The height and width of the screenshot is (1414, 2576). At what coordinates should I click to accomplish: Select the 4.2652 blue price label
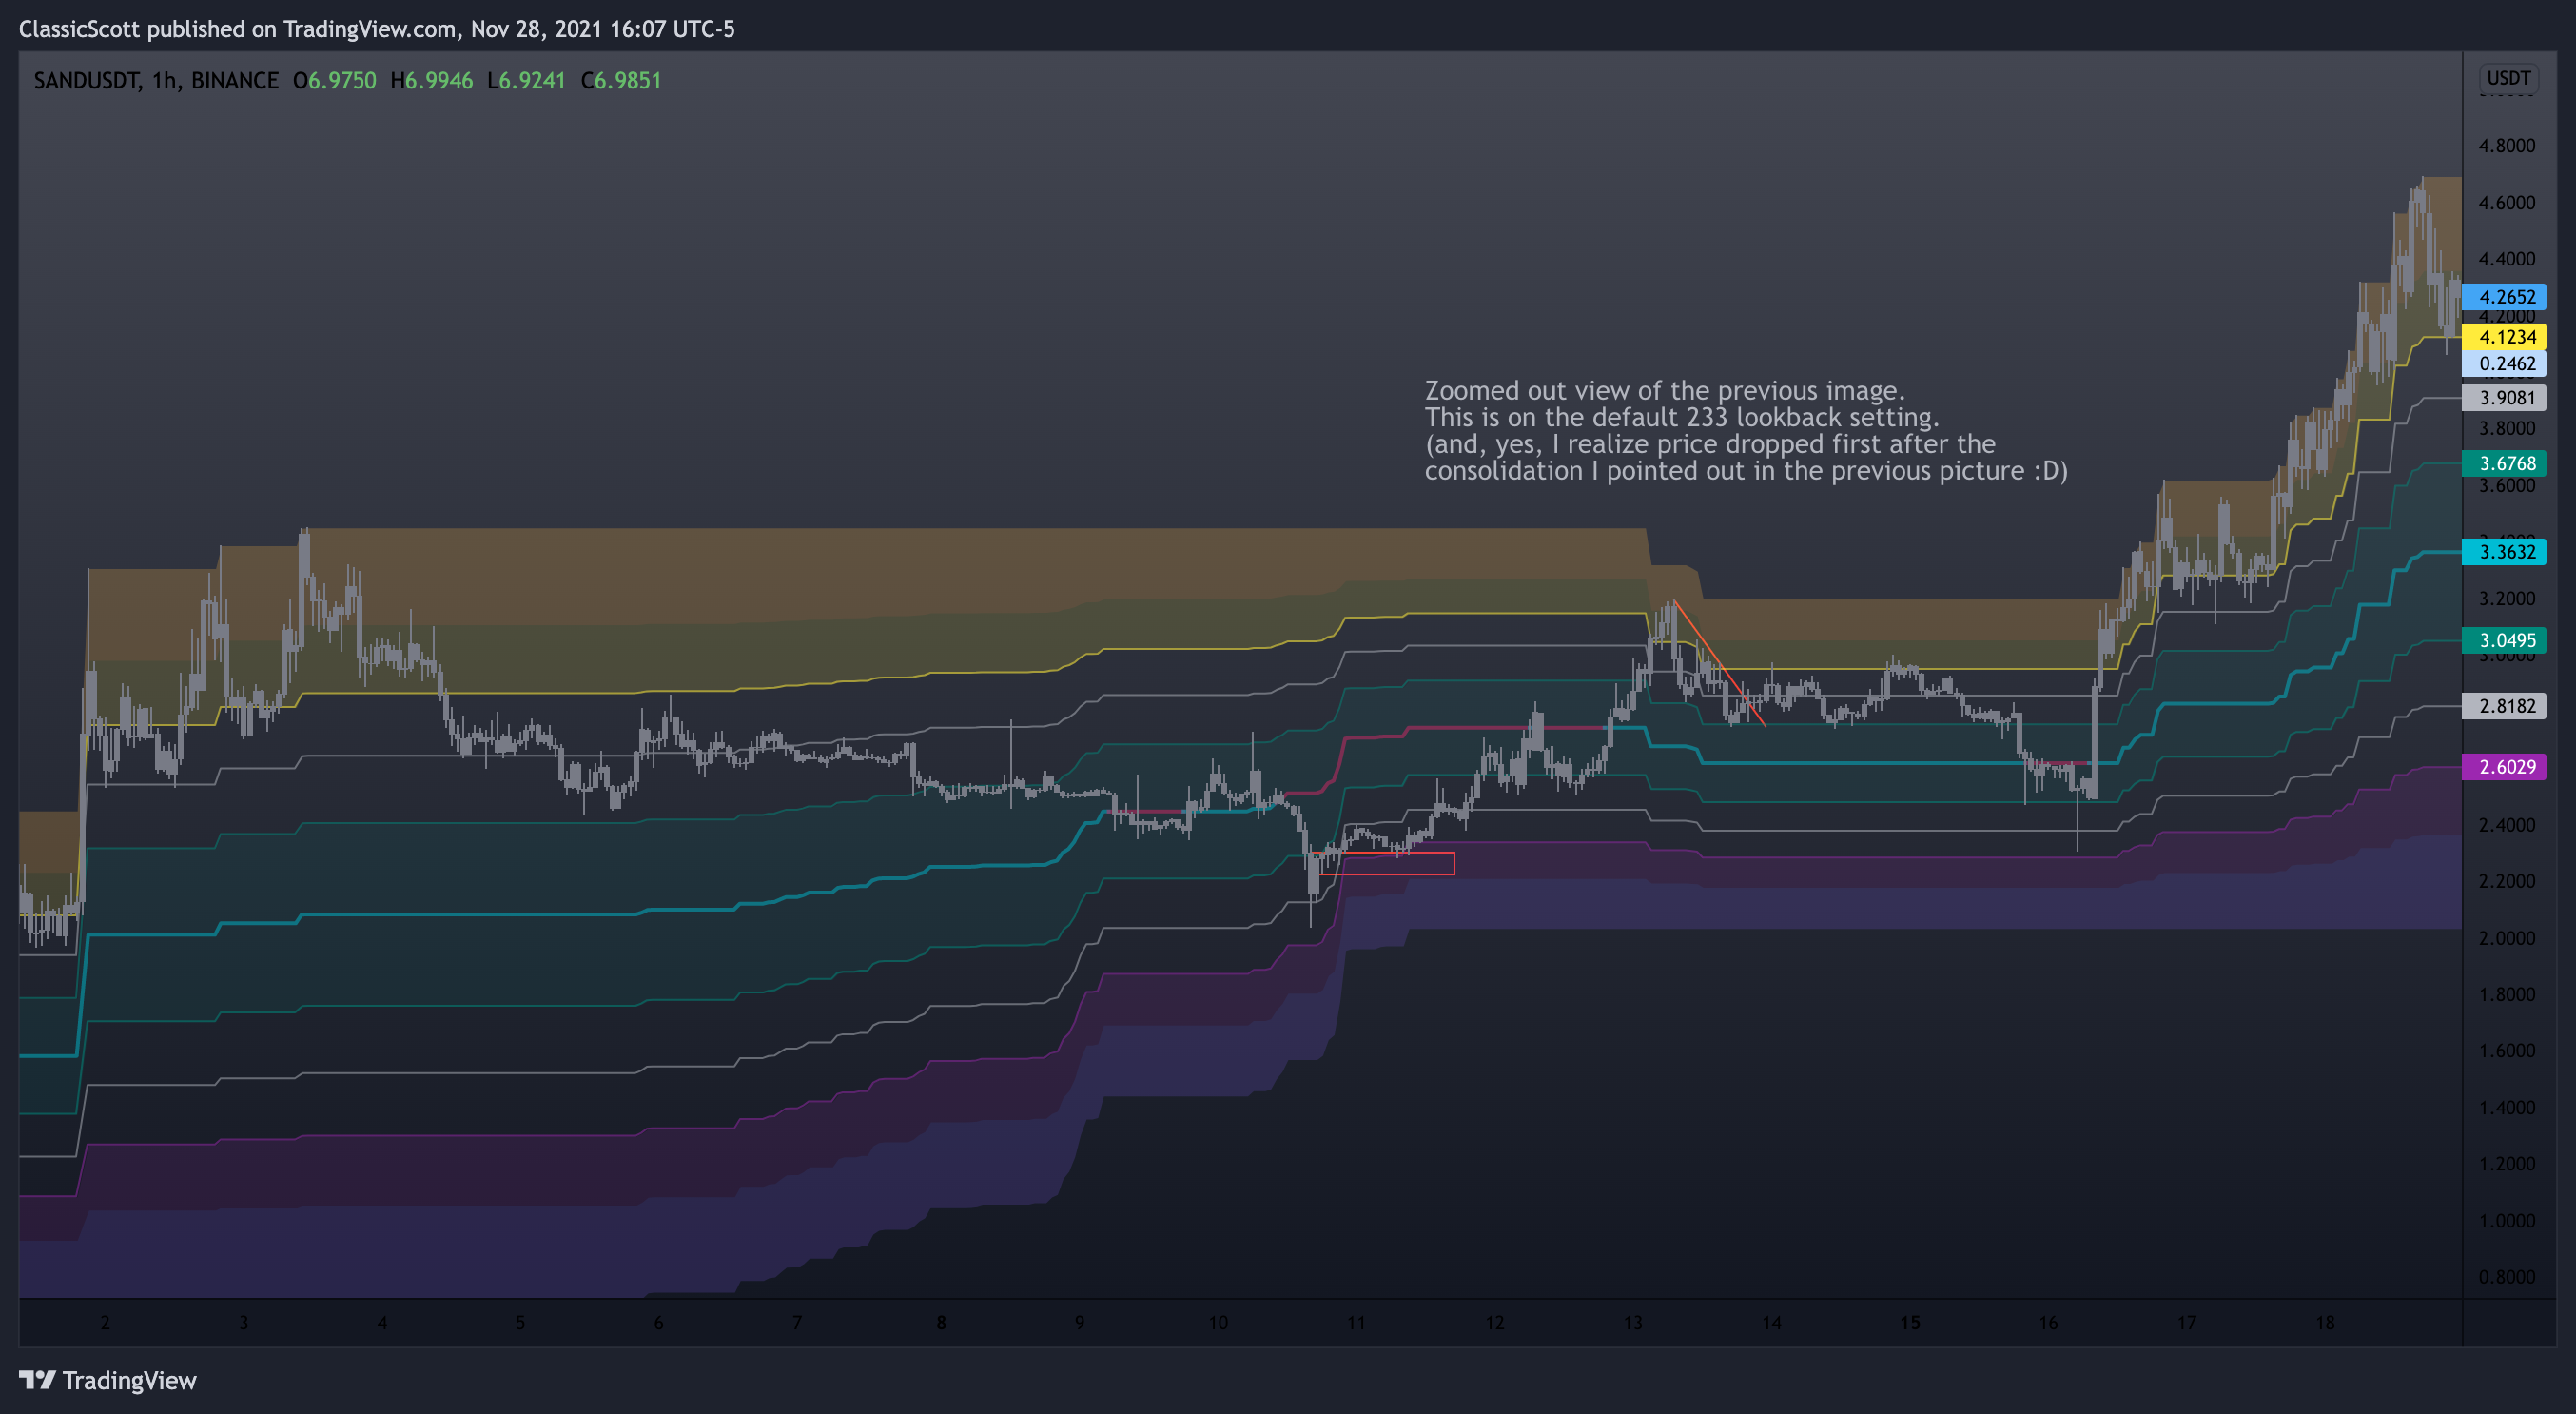pos(2504,296)
